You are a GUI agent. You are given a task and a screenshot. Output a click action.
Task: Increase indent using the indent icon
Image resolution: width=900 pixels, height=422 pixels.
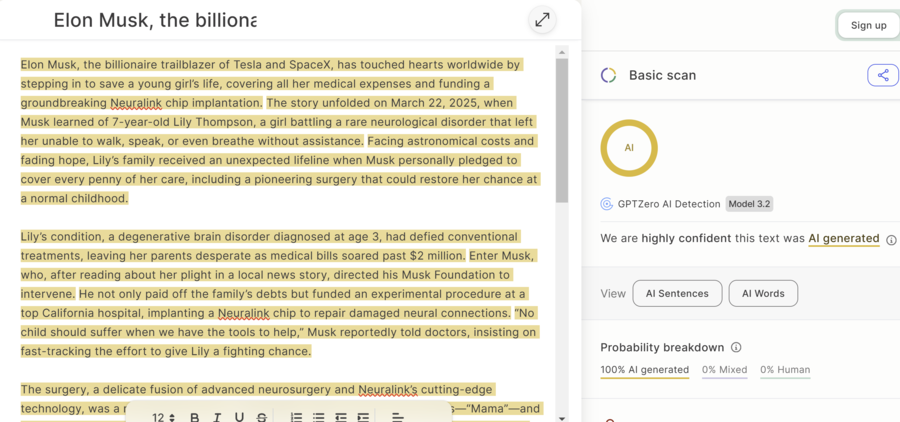(363, 417)
